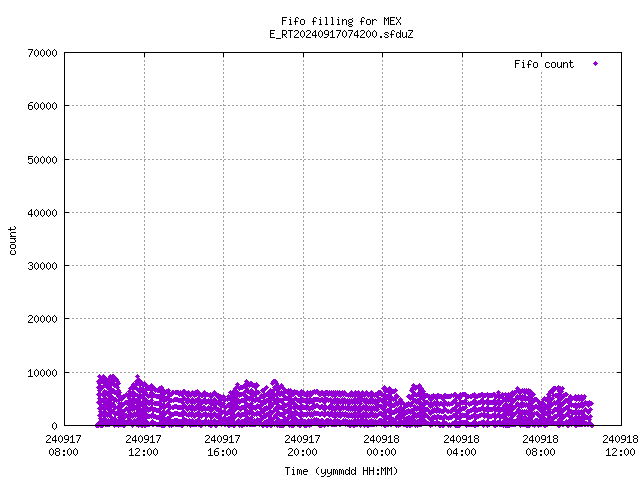Click the x-axis tick 240918 04:00

coord(462,445)
